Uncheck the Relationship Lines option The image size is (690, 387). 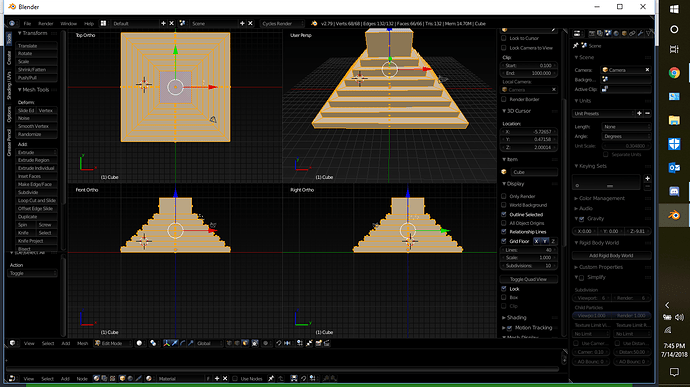click(x=504, y=232)
